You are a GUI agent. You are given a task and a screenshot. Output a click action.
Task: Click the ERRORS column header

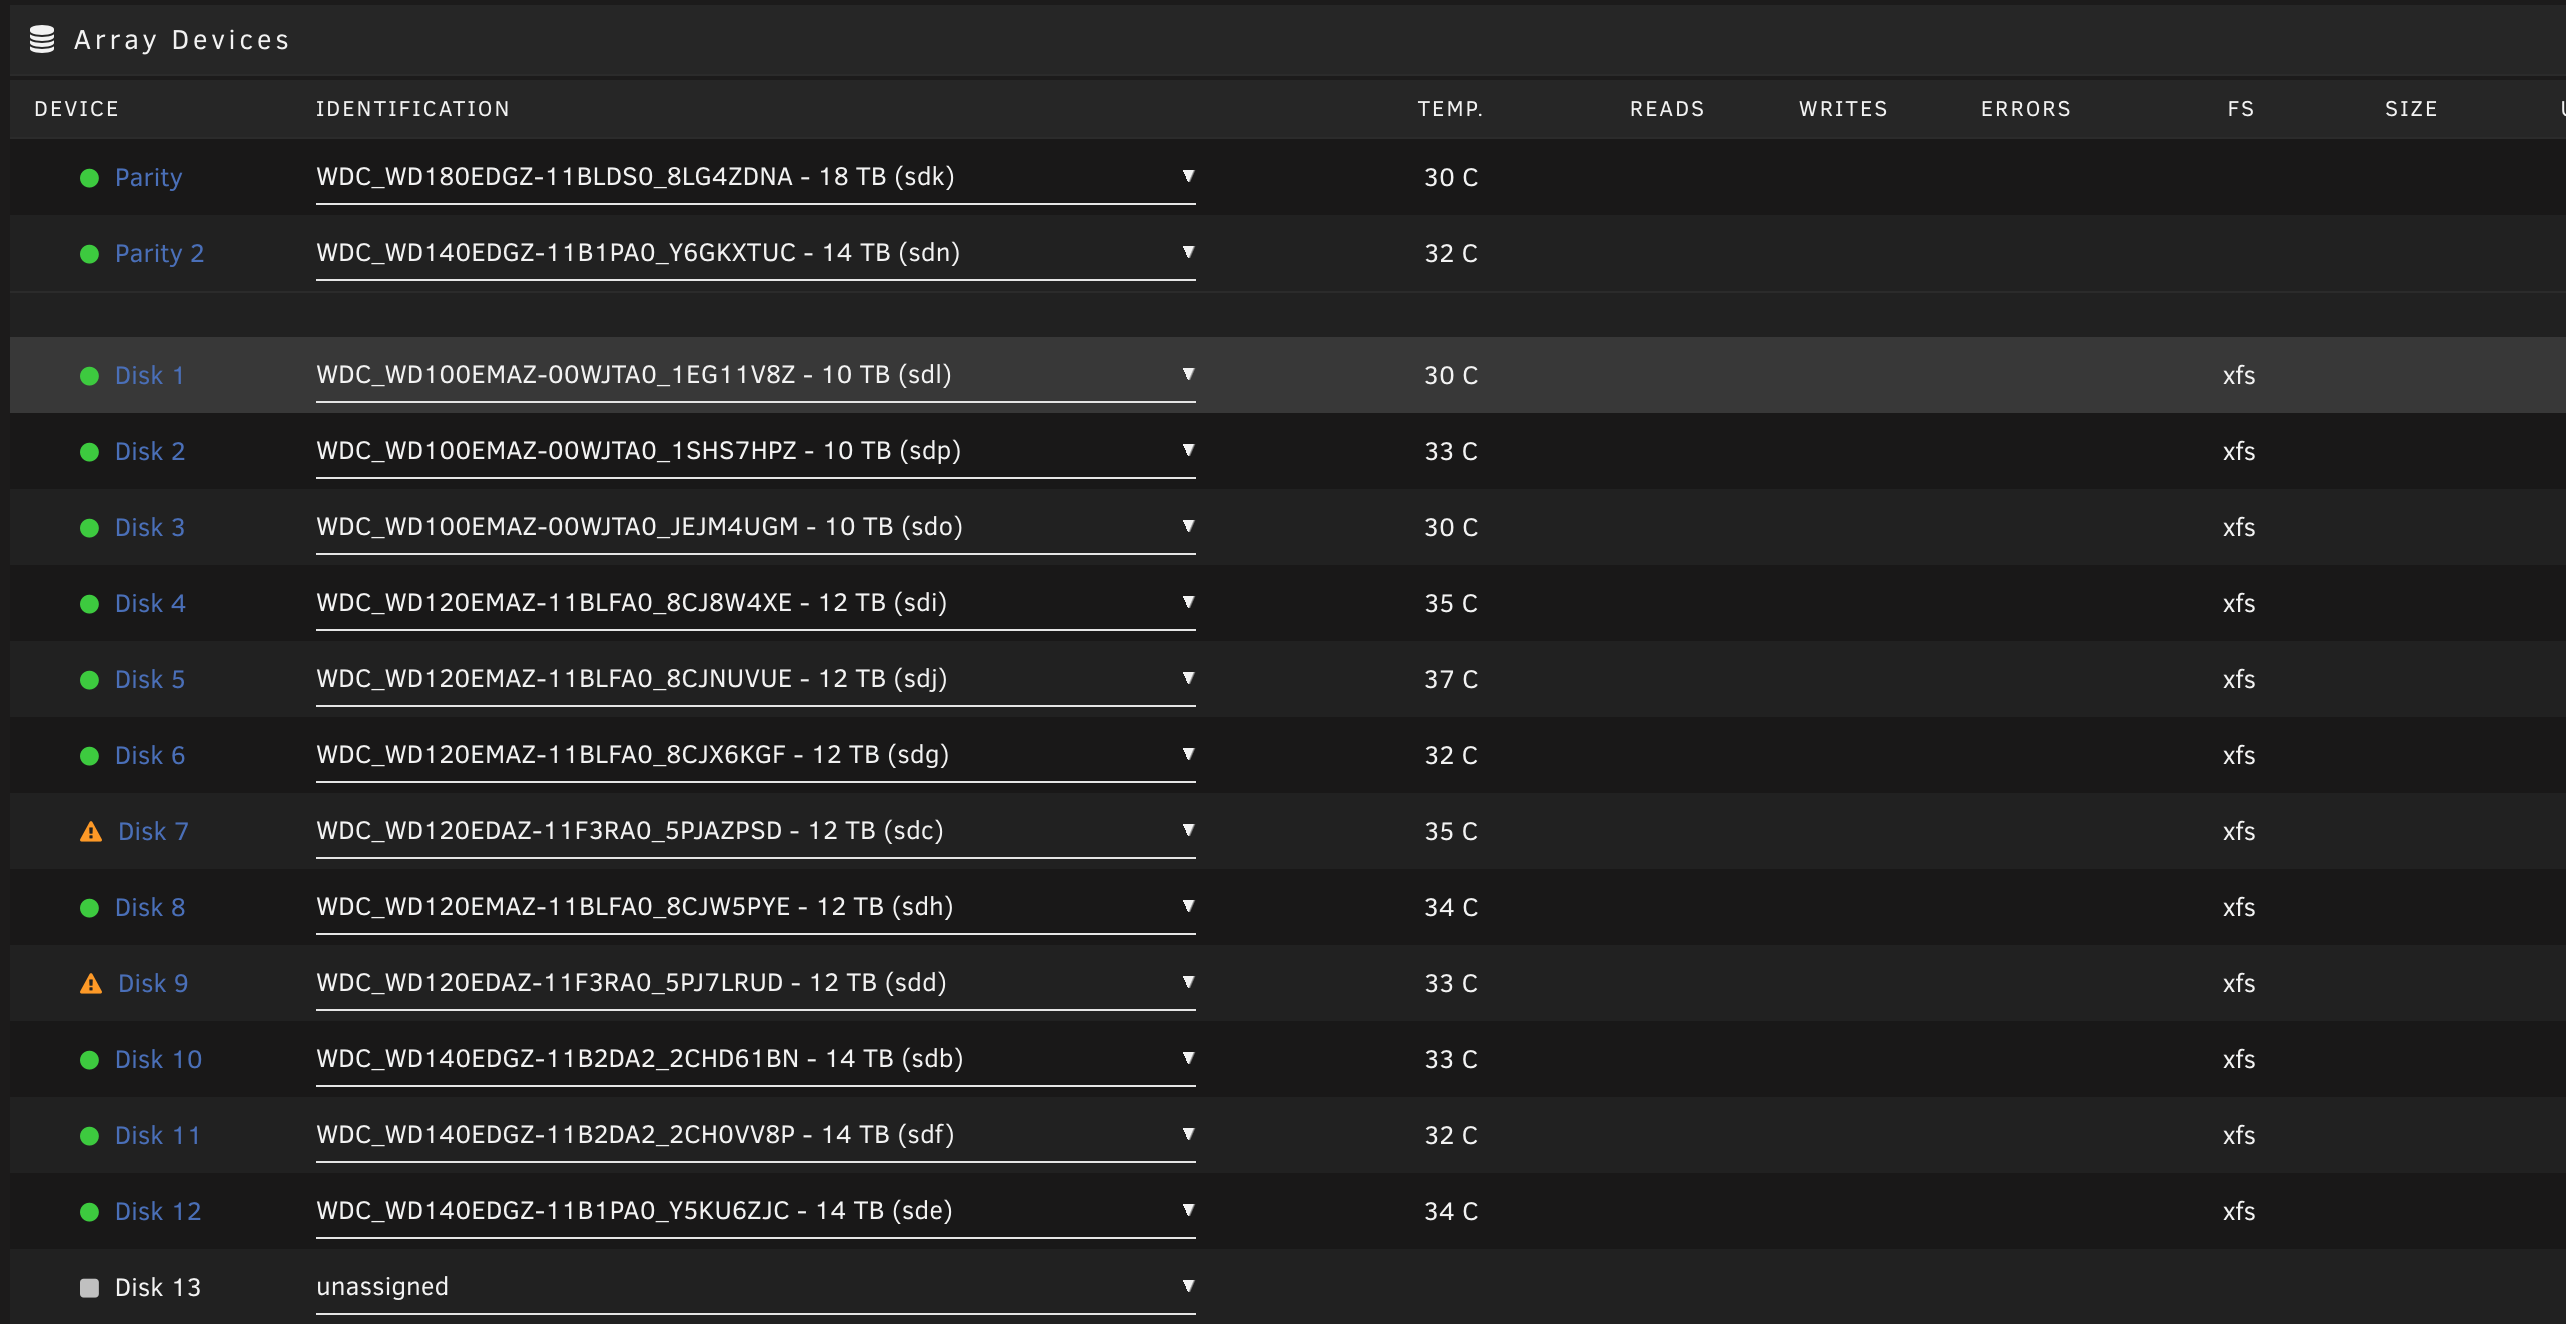pyautogui.click(x=2026, y=109)
